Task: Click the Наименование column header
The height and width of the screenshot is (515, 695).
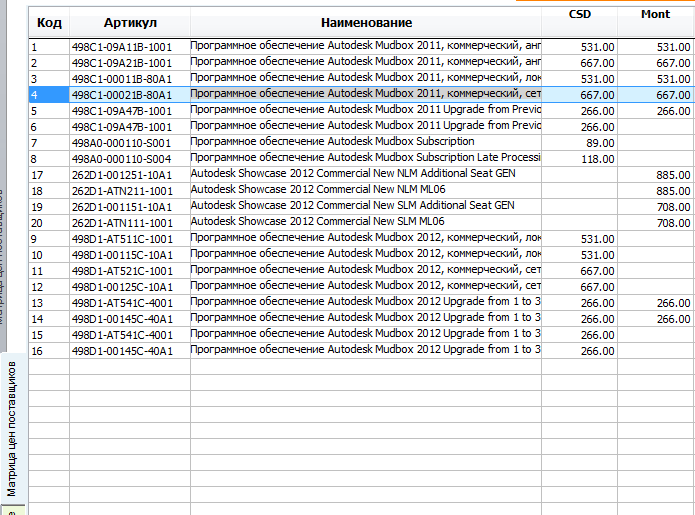Action: click(366, 22)
